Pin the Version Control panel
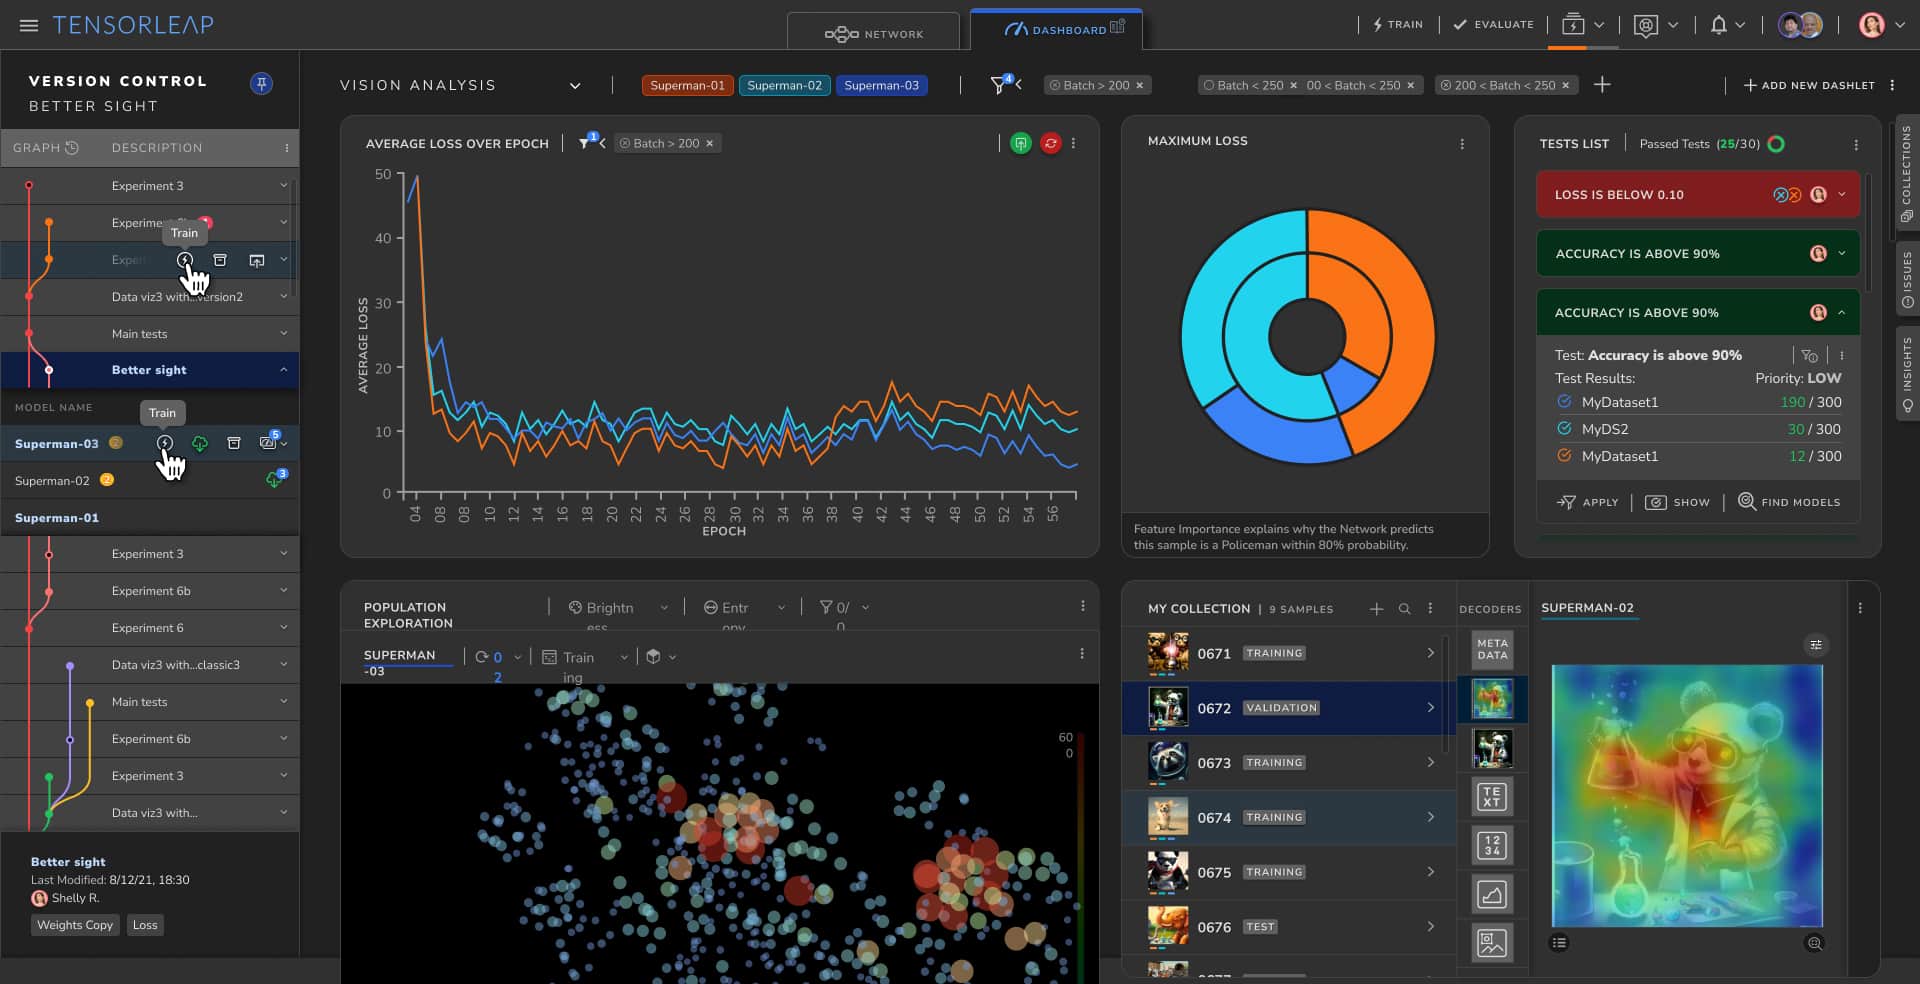This screenshot has width=1920, height=984. [261, 84]
